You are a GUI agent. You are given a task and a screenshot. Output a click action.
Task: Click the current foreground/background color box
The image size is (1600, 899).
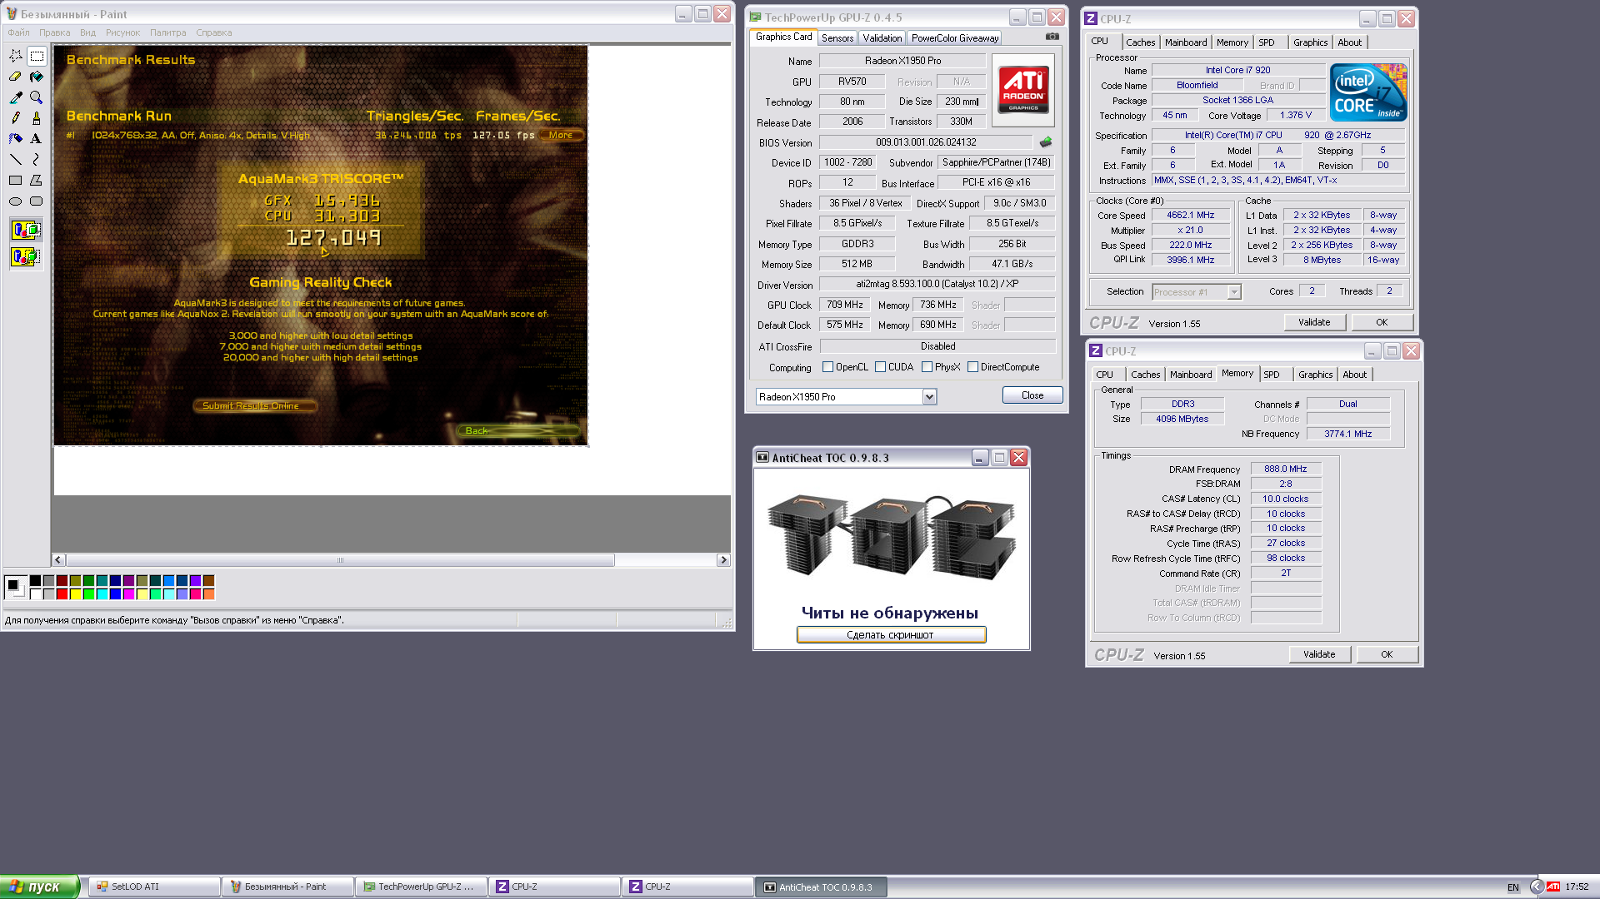[x=15, y=587]
